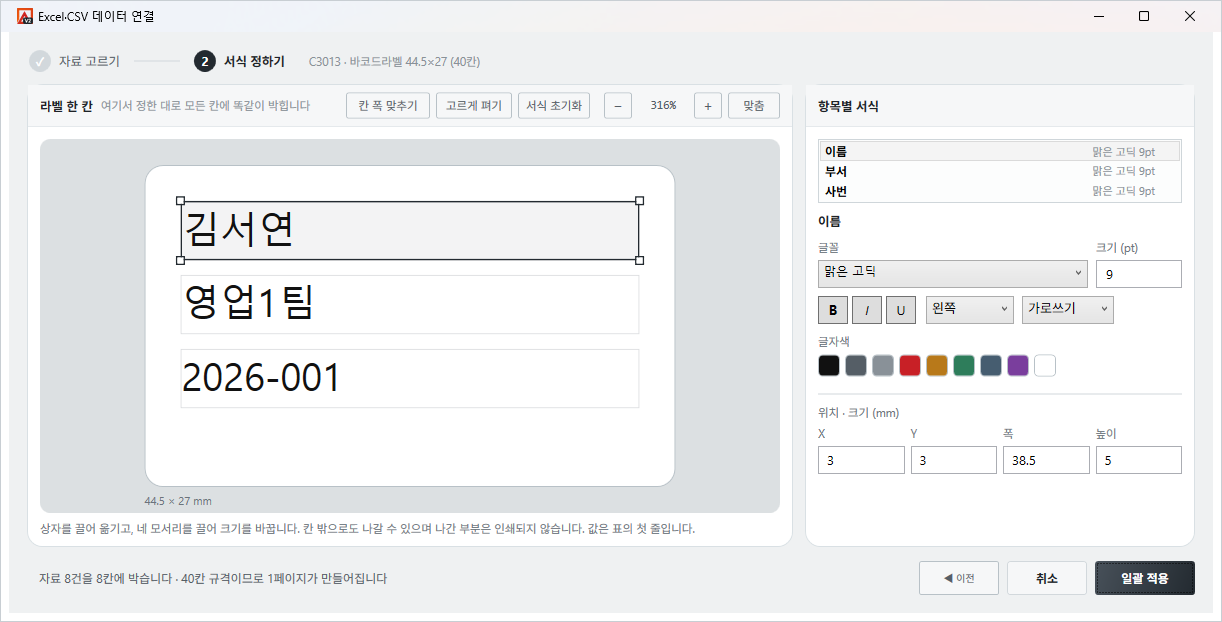The width and height of the screenshot is (1222, 622).
Task: Fit preview with the 맞춤 button
Action: 754,105
